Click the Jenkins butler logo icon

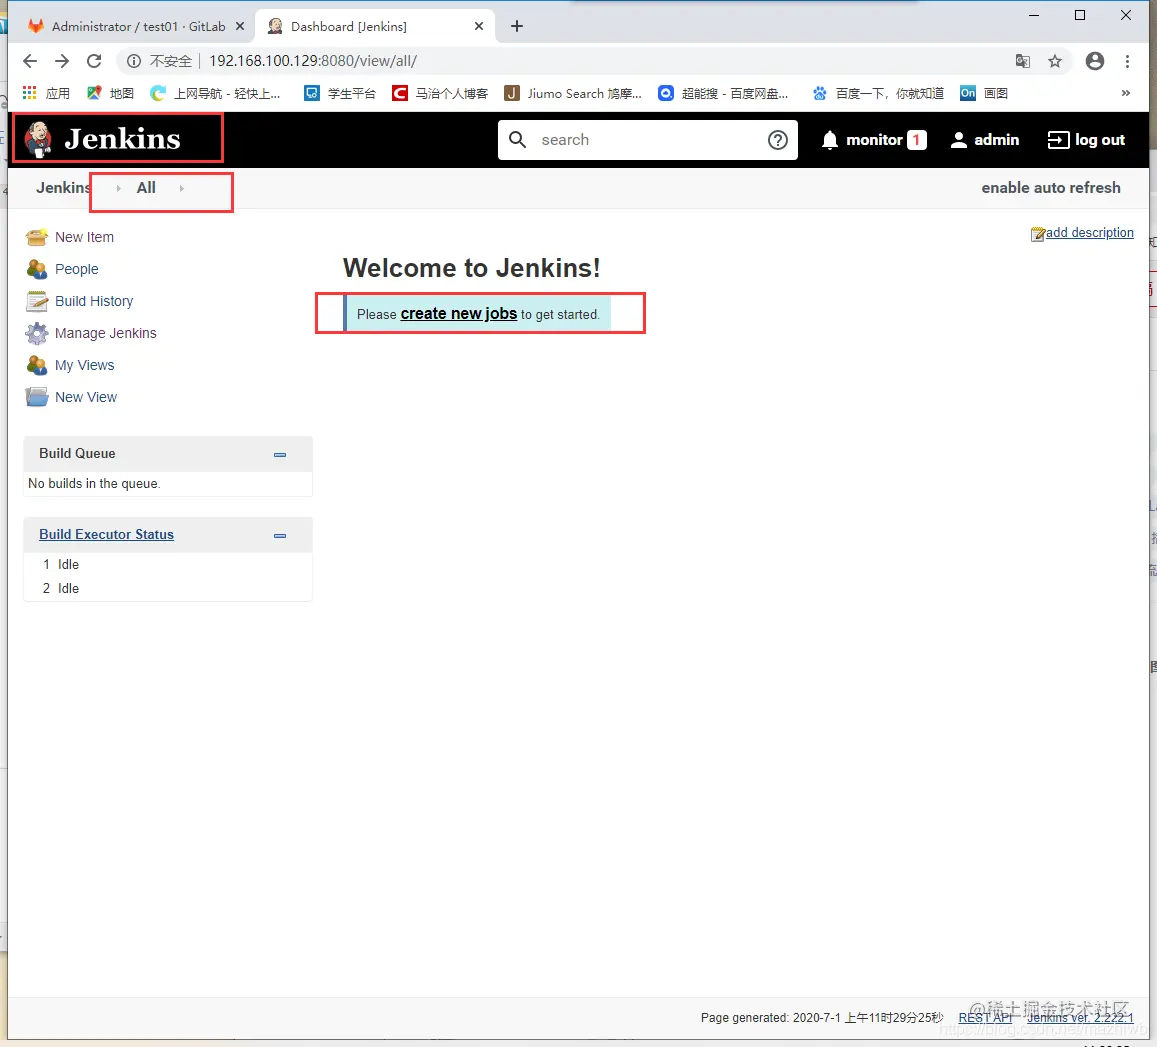coord(38,139)
